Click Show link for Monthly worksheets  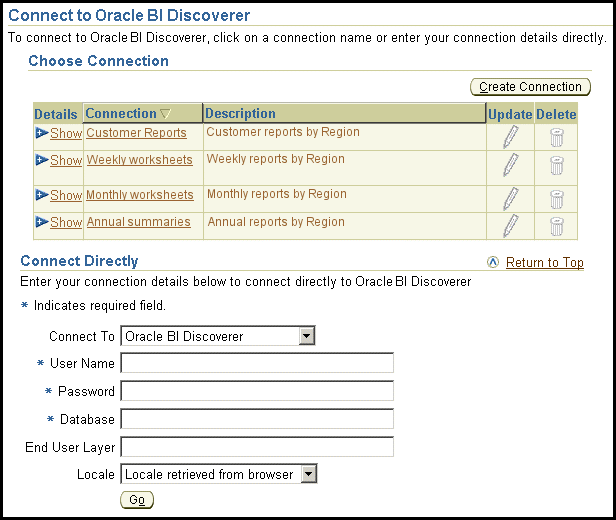[66, 195]
